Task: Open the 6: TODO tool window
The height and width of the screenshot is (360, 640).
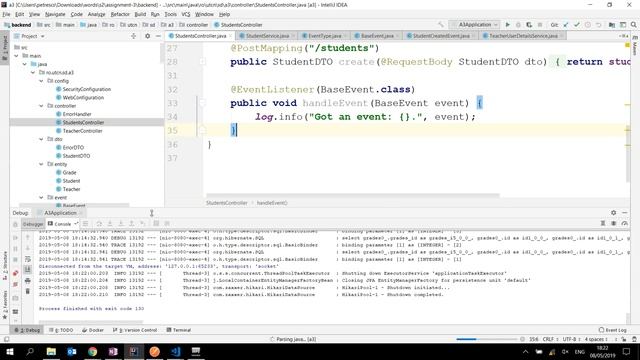Action: 61,330
